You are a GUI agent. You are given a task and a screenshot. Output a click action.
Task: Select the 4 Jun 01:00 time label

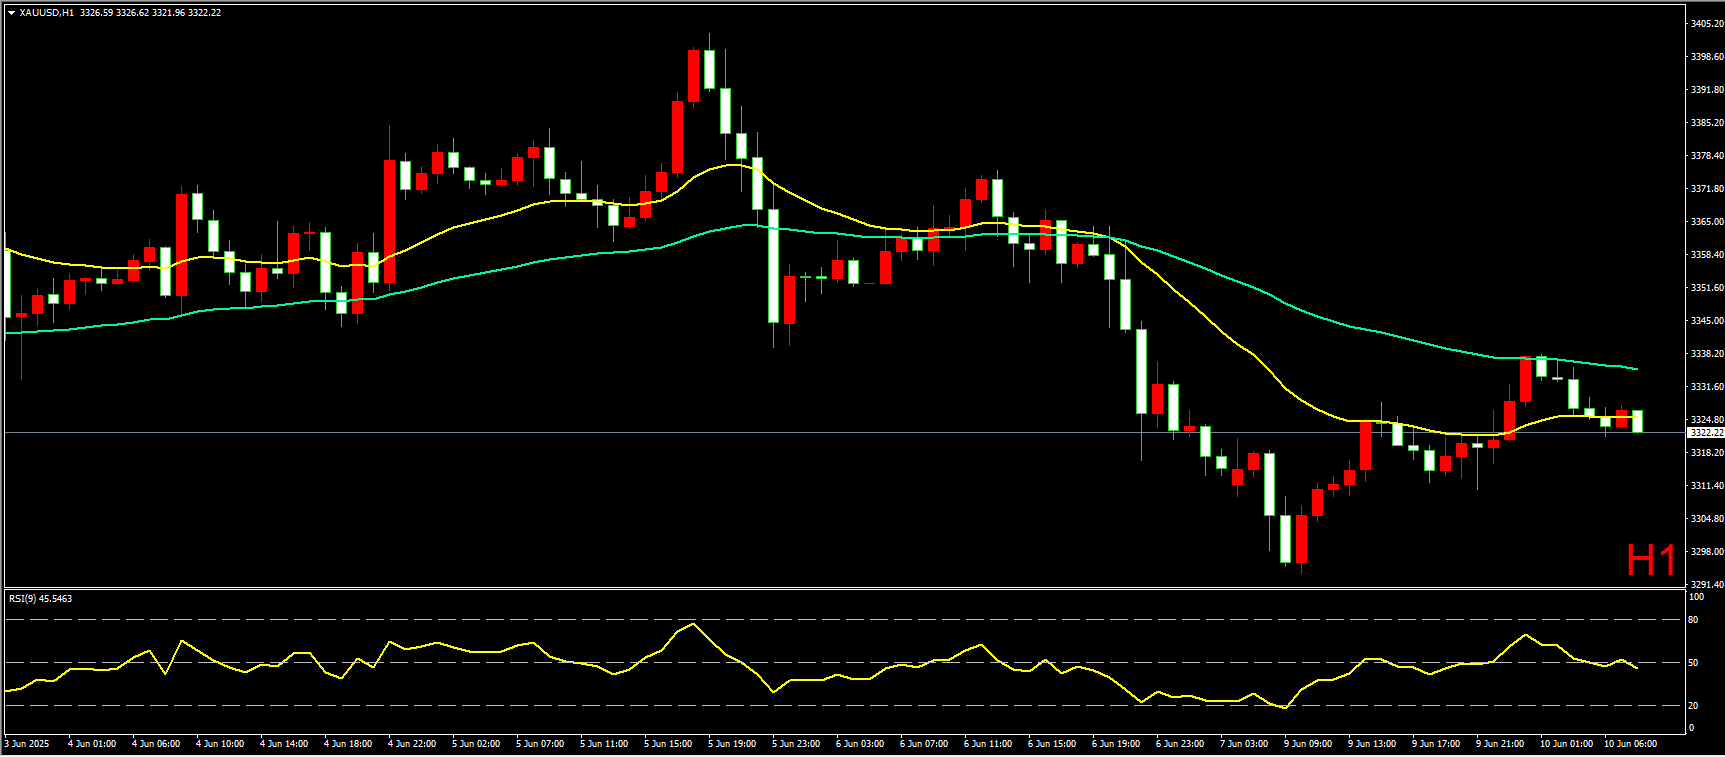[92, 744]
